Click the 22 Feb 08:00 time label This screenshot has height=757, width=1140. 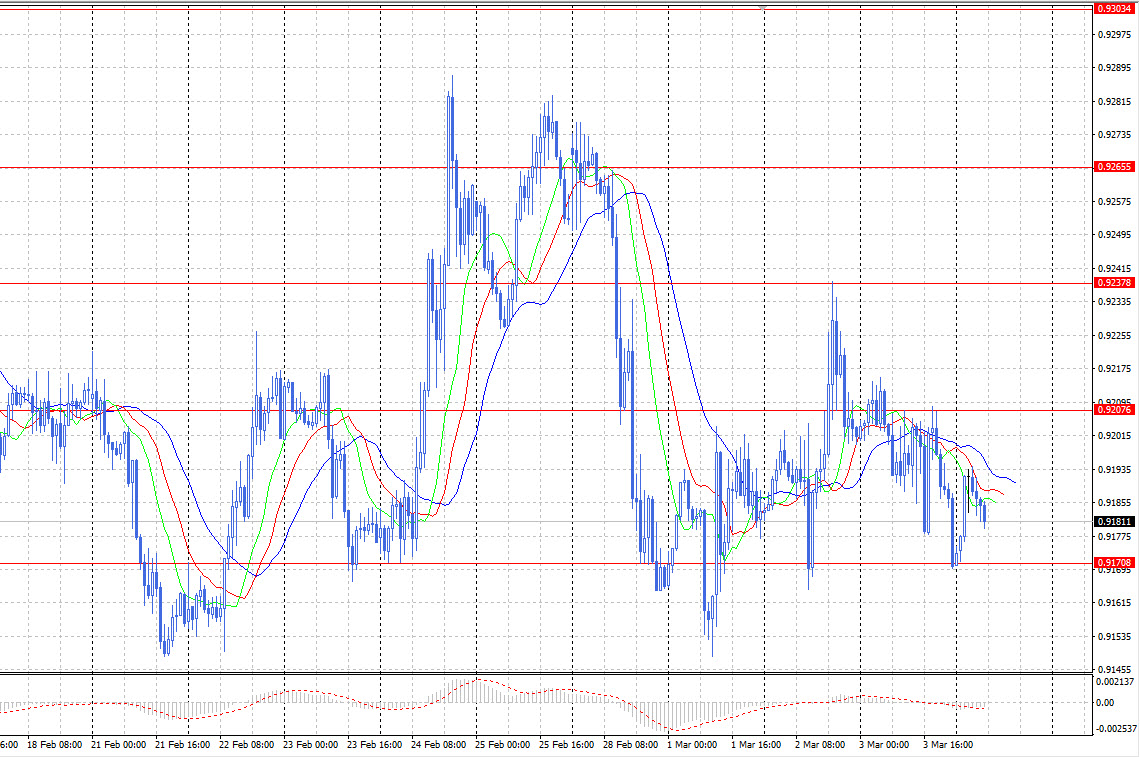[x=246, y=745]
